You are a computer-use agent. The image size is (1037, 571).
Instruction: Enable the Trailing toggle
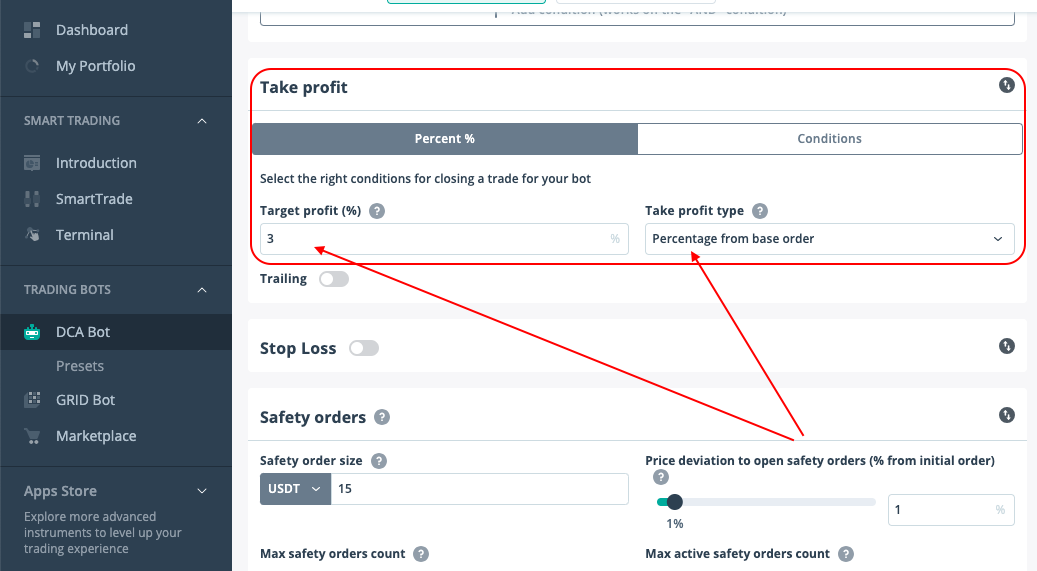(334, 279)
